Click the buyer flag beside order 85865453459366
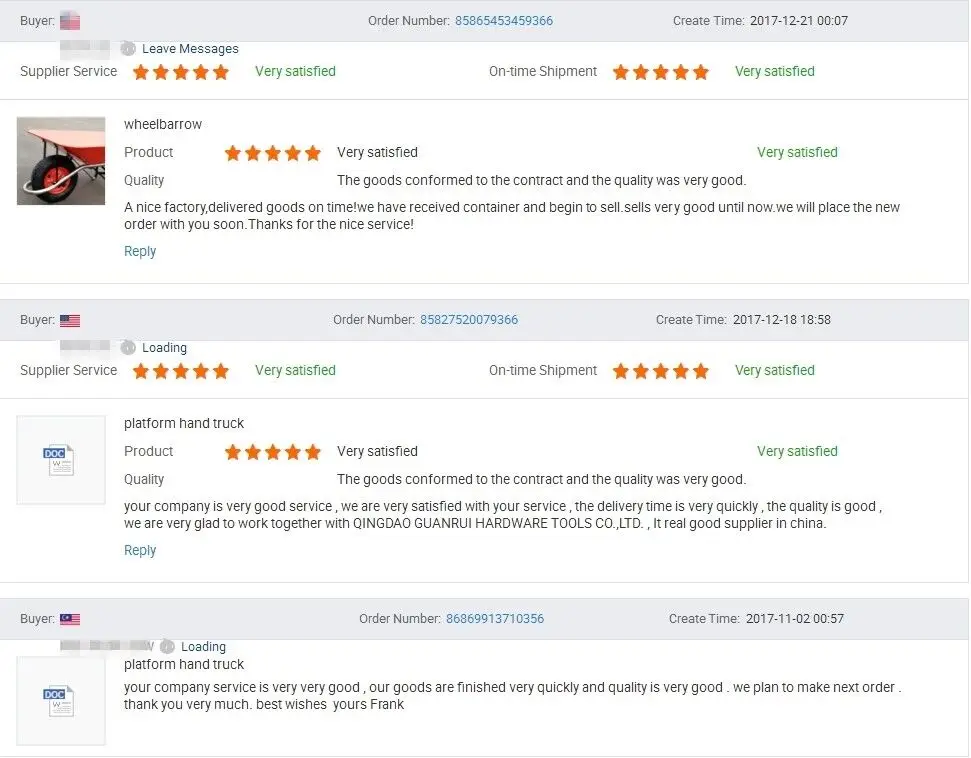 point(70,21)
